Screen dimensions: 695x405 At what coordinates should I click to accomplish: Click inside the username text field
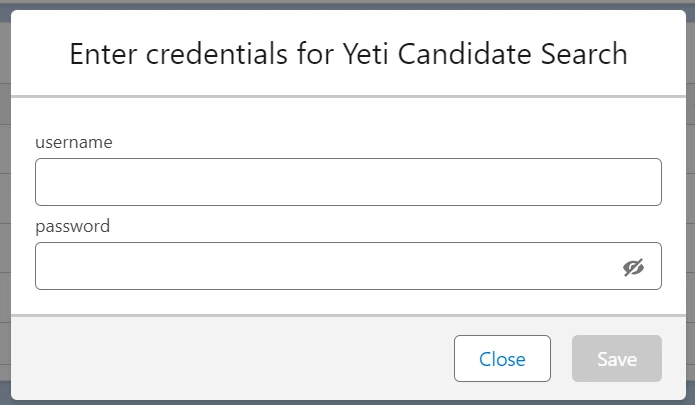click(348, 182)
